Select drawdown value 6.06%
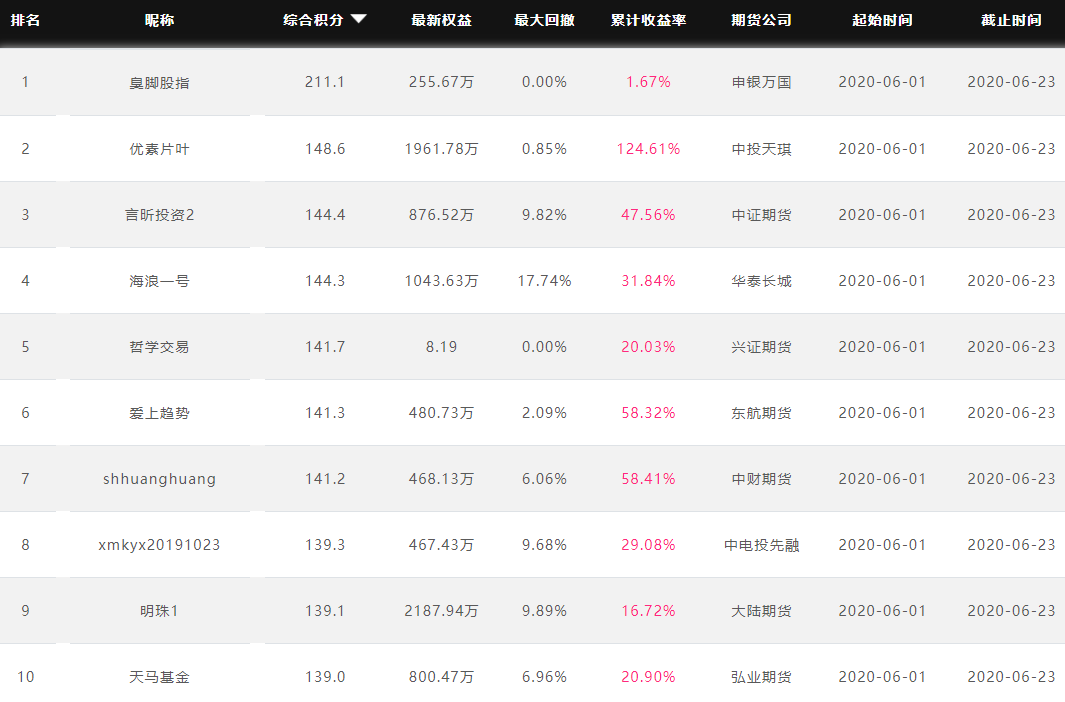The width and height of the screenshot is (1065, 702). tap(545, 479)
